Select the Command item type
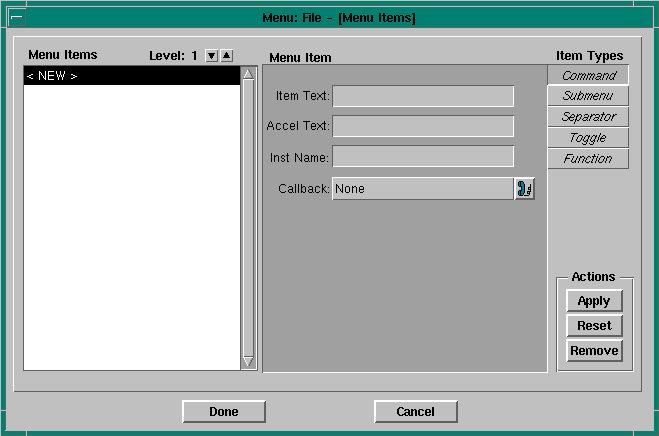659x436 pixels. point(588,75)
